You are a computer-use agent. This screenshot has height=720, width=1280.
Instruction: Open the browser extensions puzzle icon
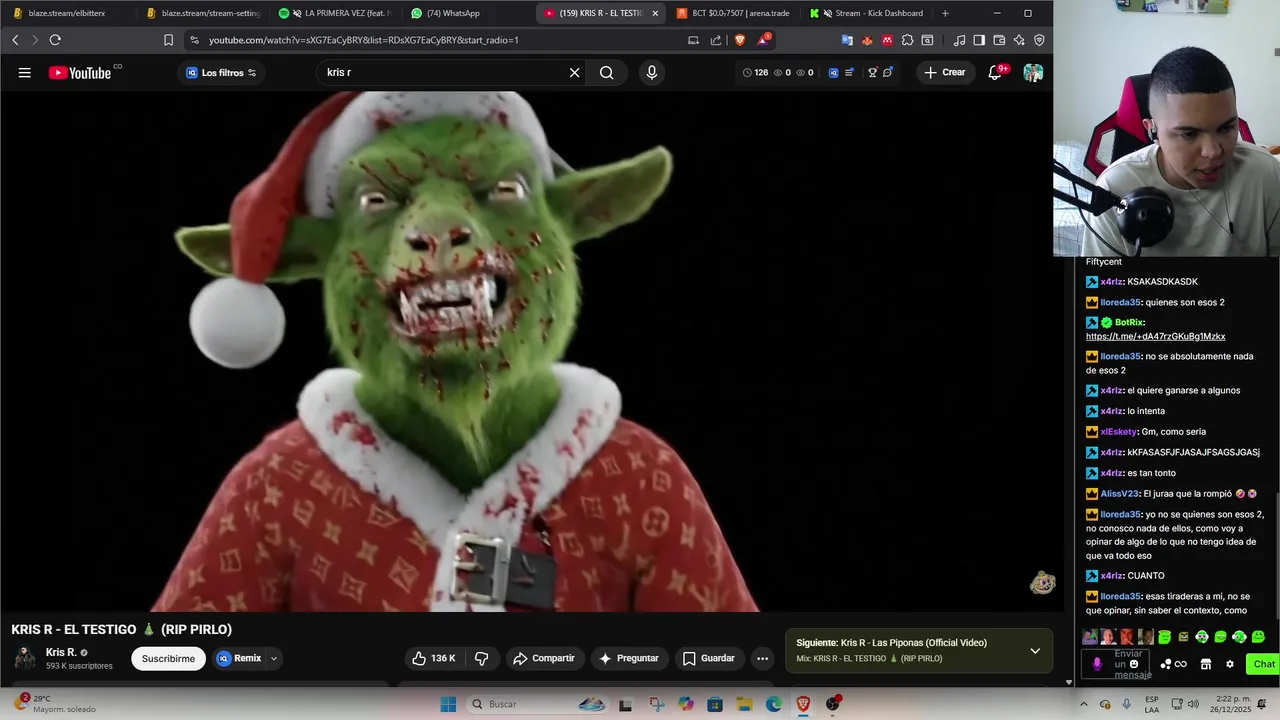click(907, 40)
